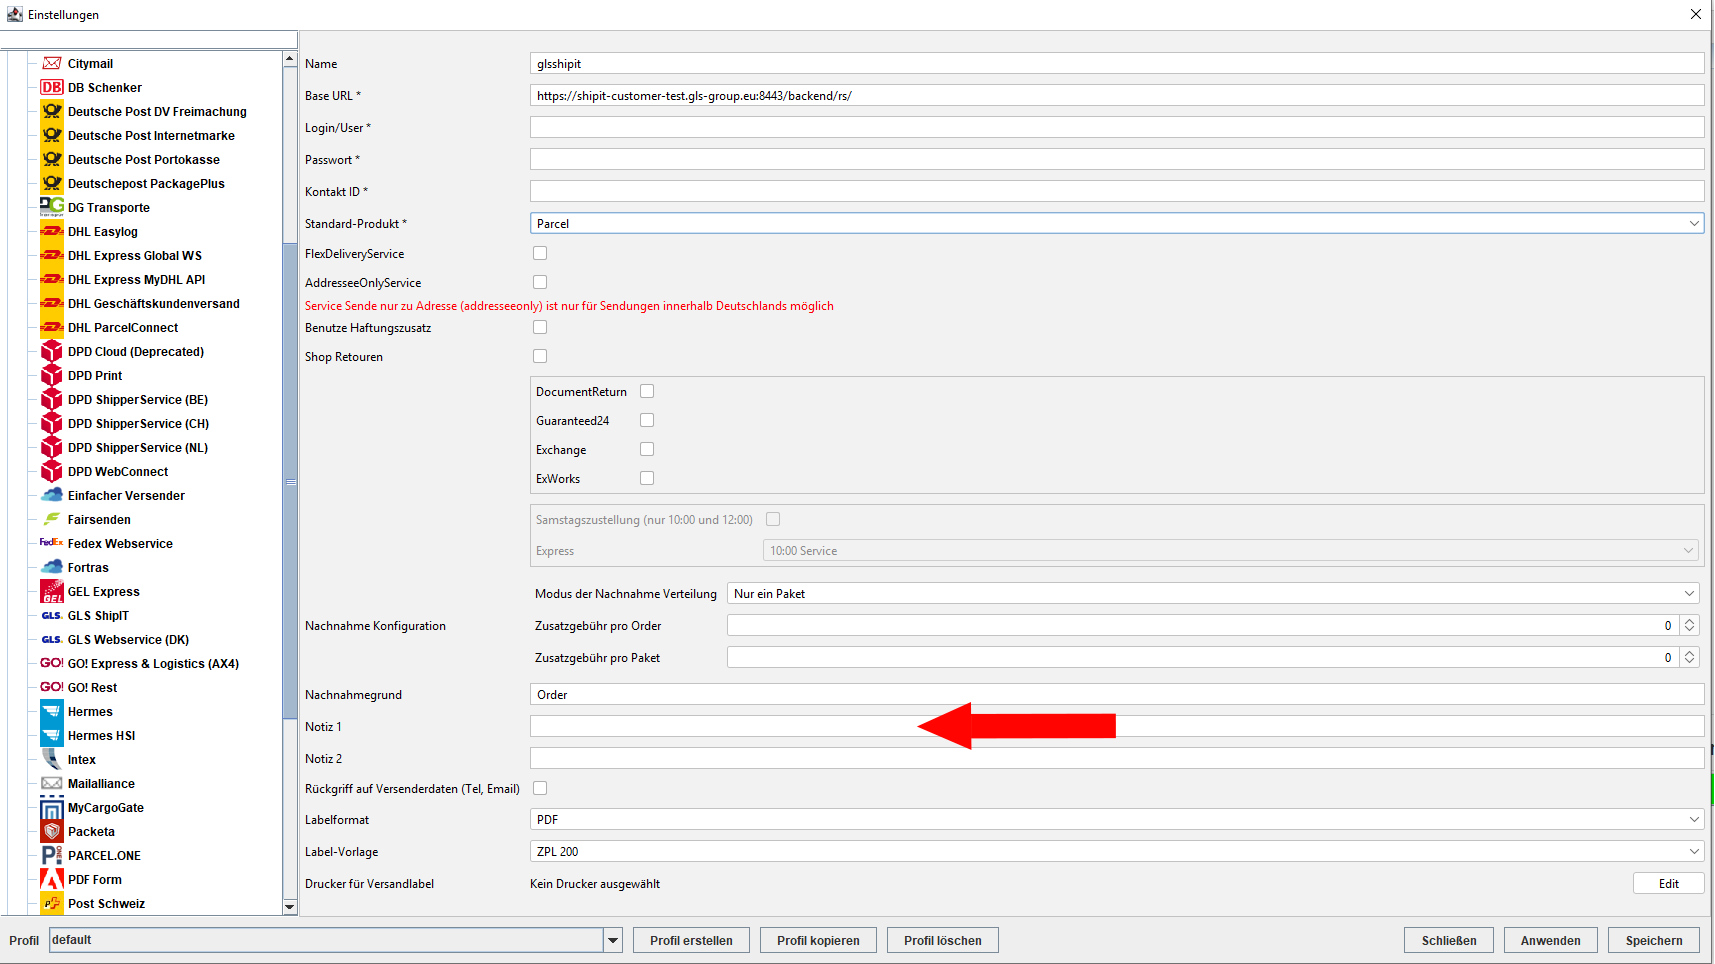Image resolution: width=1715 pixels, height=964 pixels.
Task: Click carrier list scroll up arrow
Action: pyautogui.click(x=290, y=59)
